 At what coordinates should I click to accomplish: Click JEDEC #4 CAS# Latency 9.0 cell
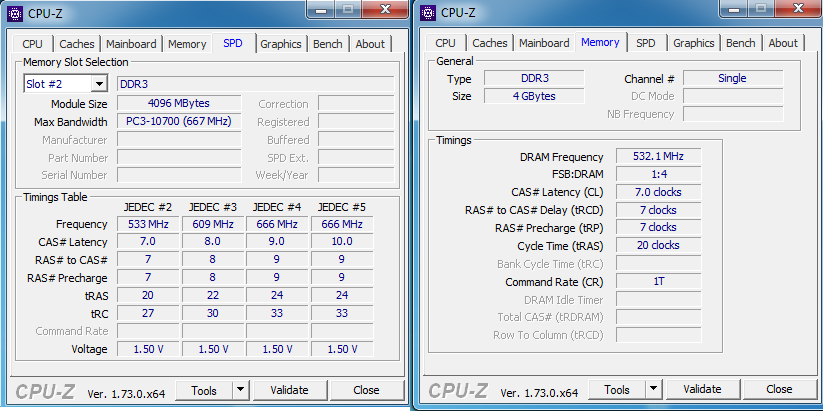pyautogui.click(x=277, y=241)
